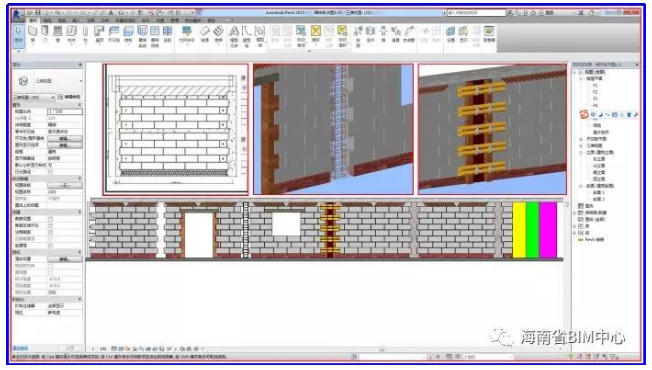Image resolution: width=652 pixels, height=370 pixels.
Task: Click Edit Type button in properties
Action: 69,97
